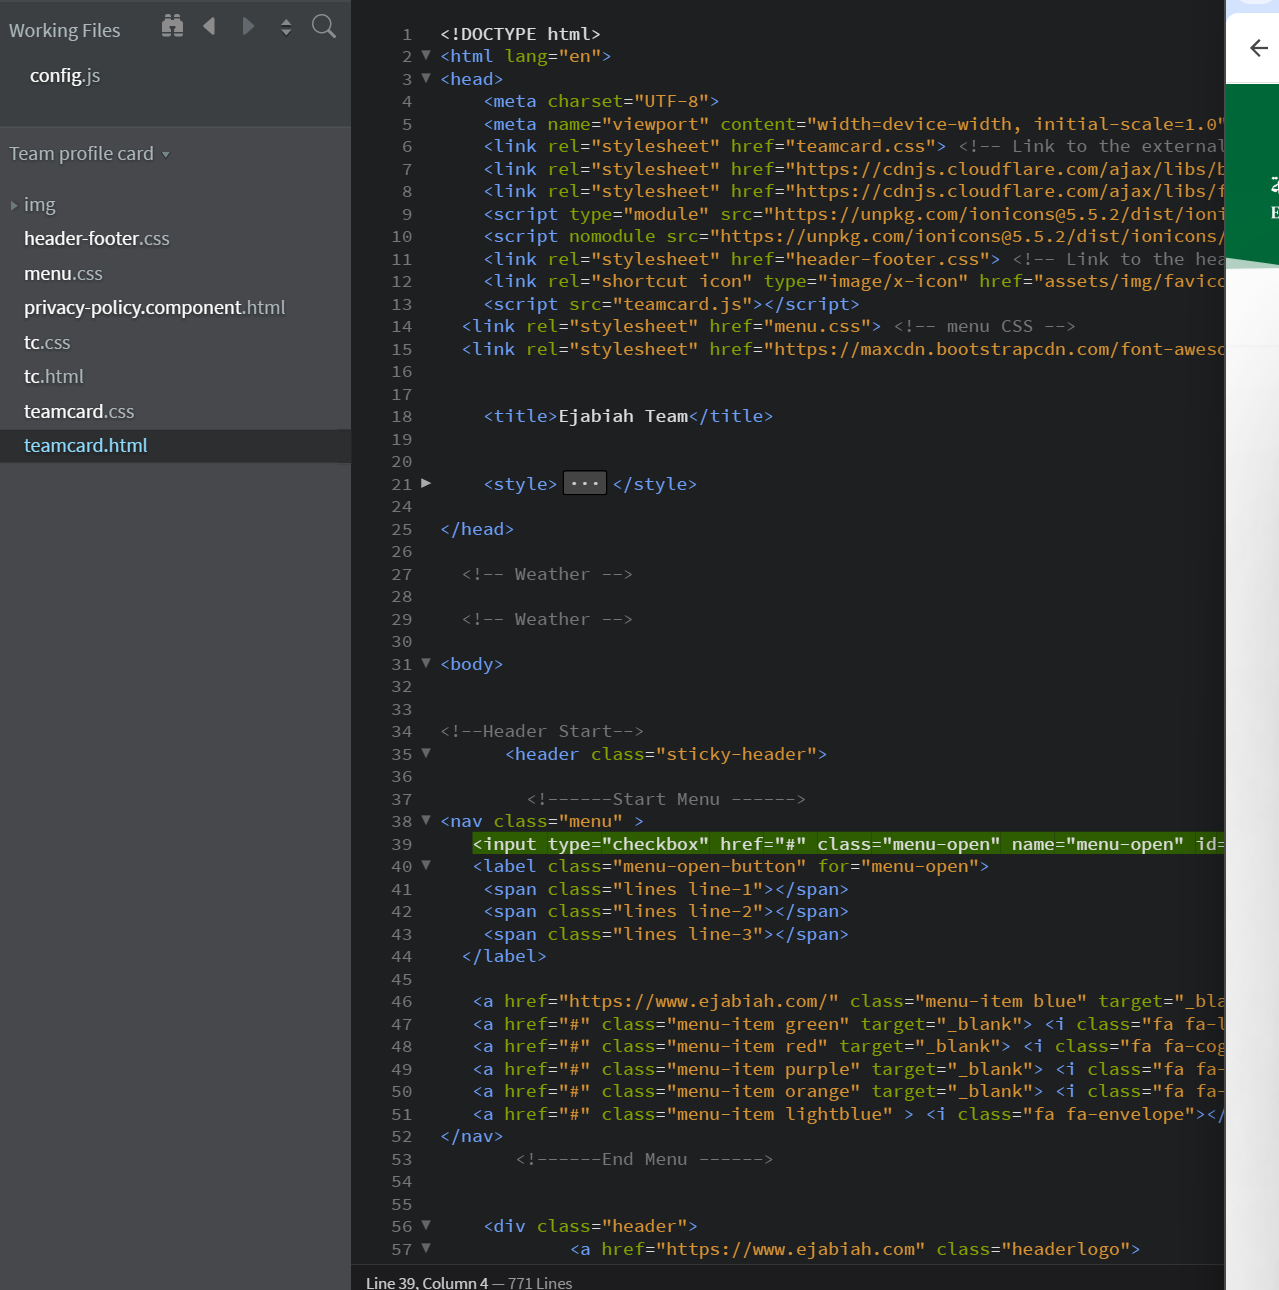
Task: Click the navigate forward arrow icon
Action: (x=248, y=26)
